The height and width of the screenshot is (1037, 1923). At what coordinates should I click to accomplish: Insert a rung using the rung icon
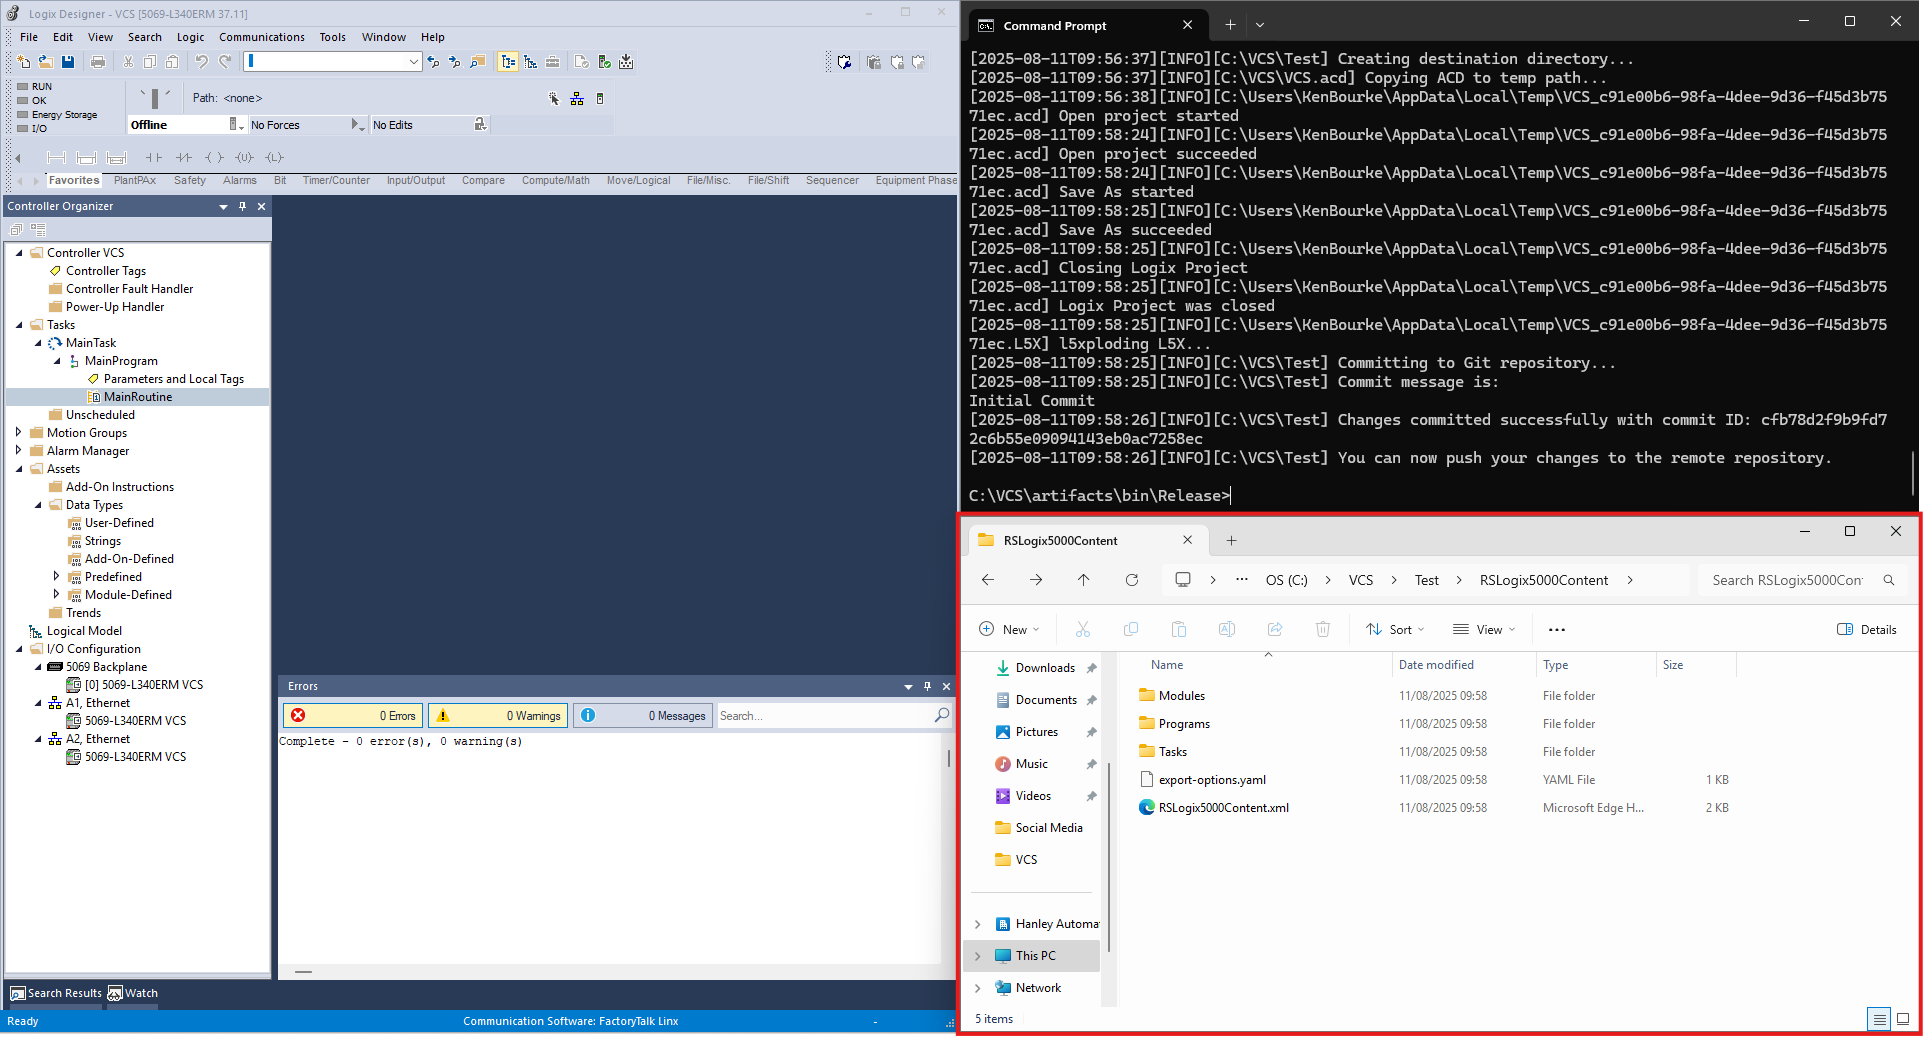(x=57, y=157)
